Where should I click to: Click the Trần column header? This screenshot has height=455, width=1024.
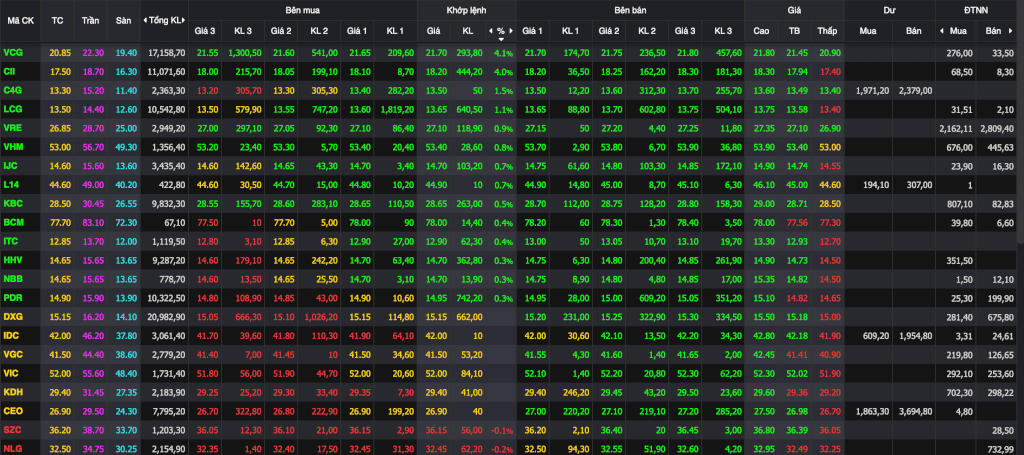90,20
